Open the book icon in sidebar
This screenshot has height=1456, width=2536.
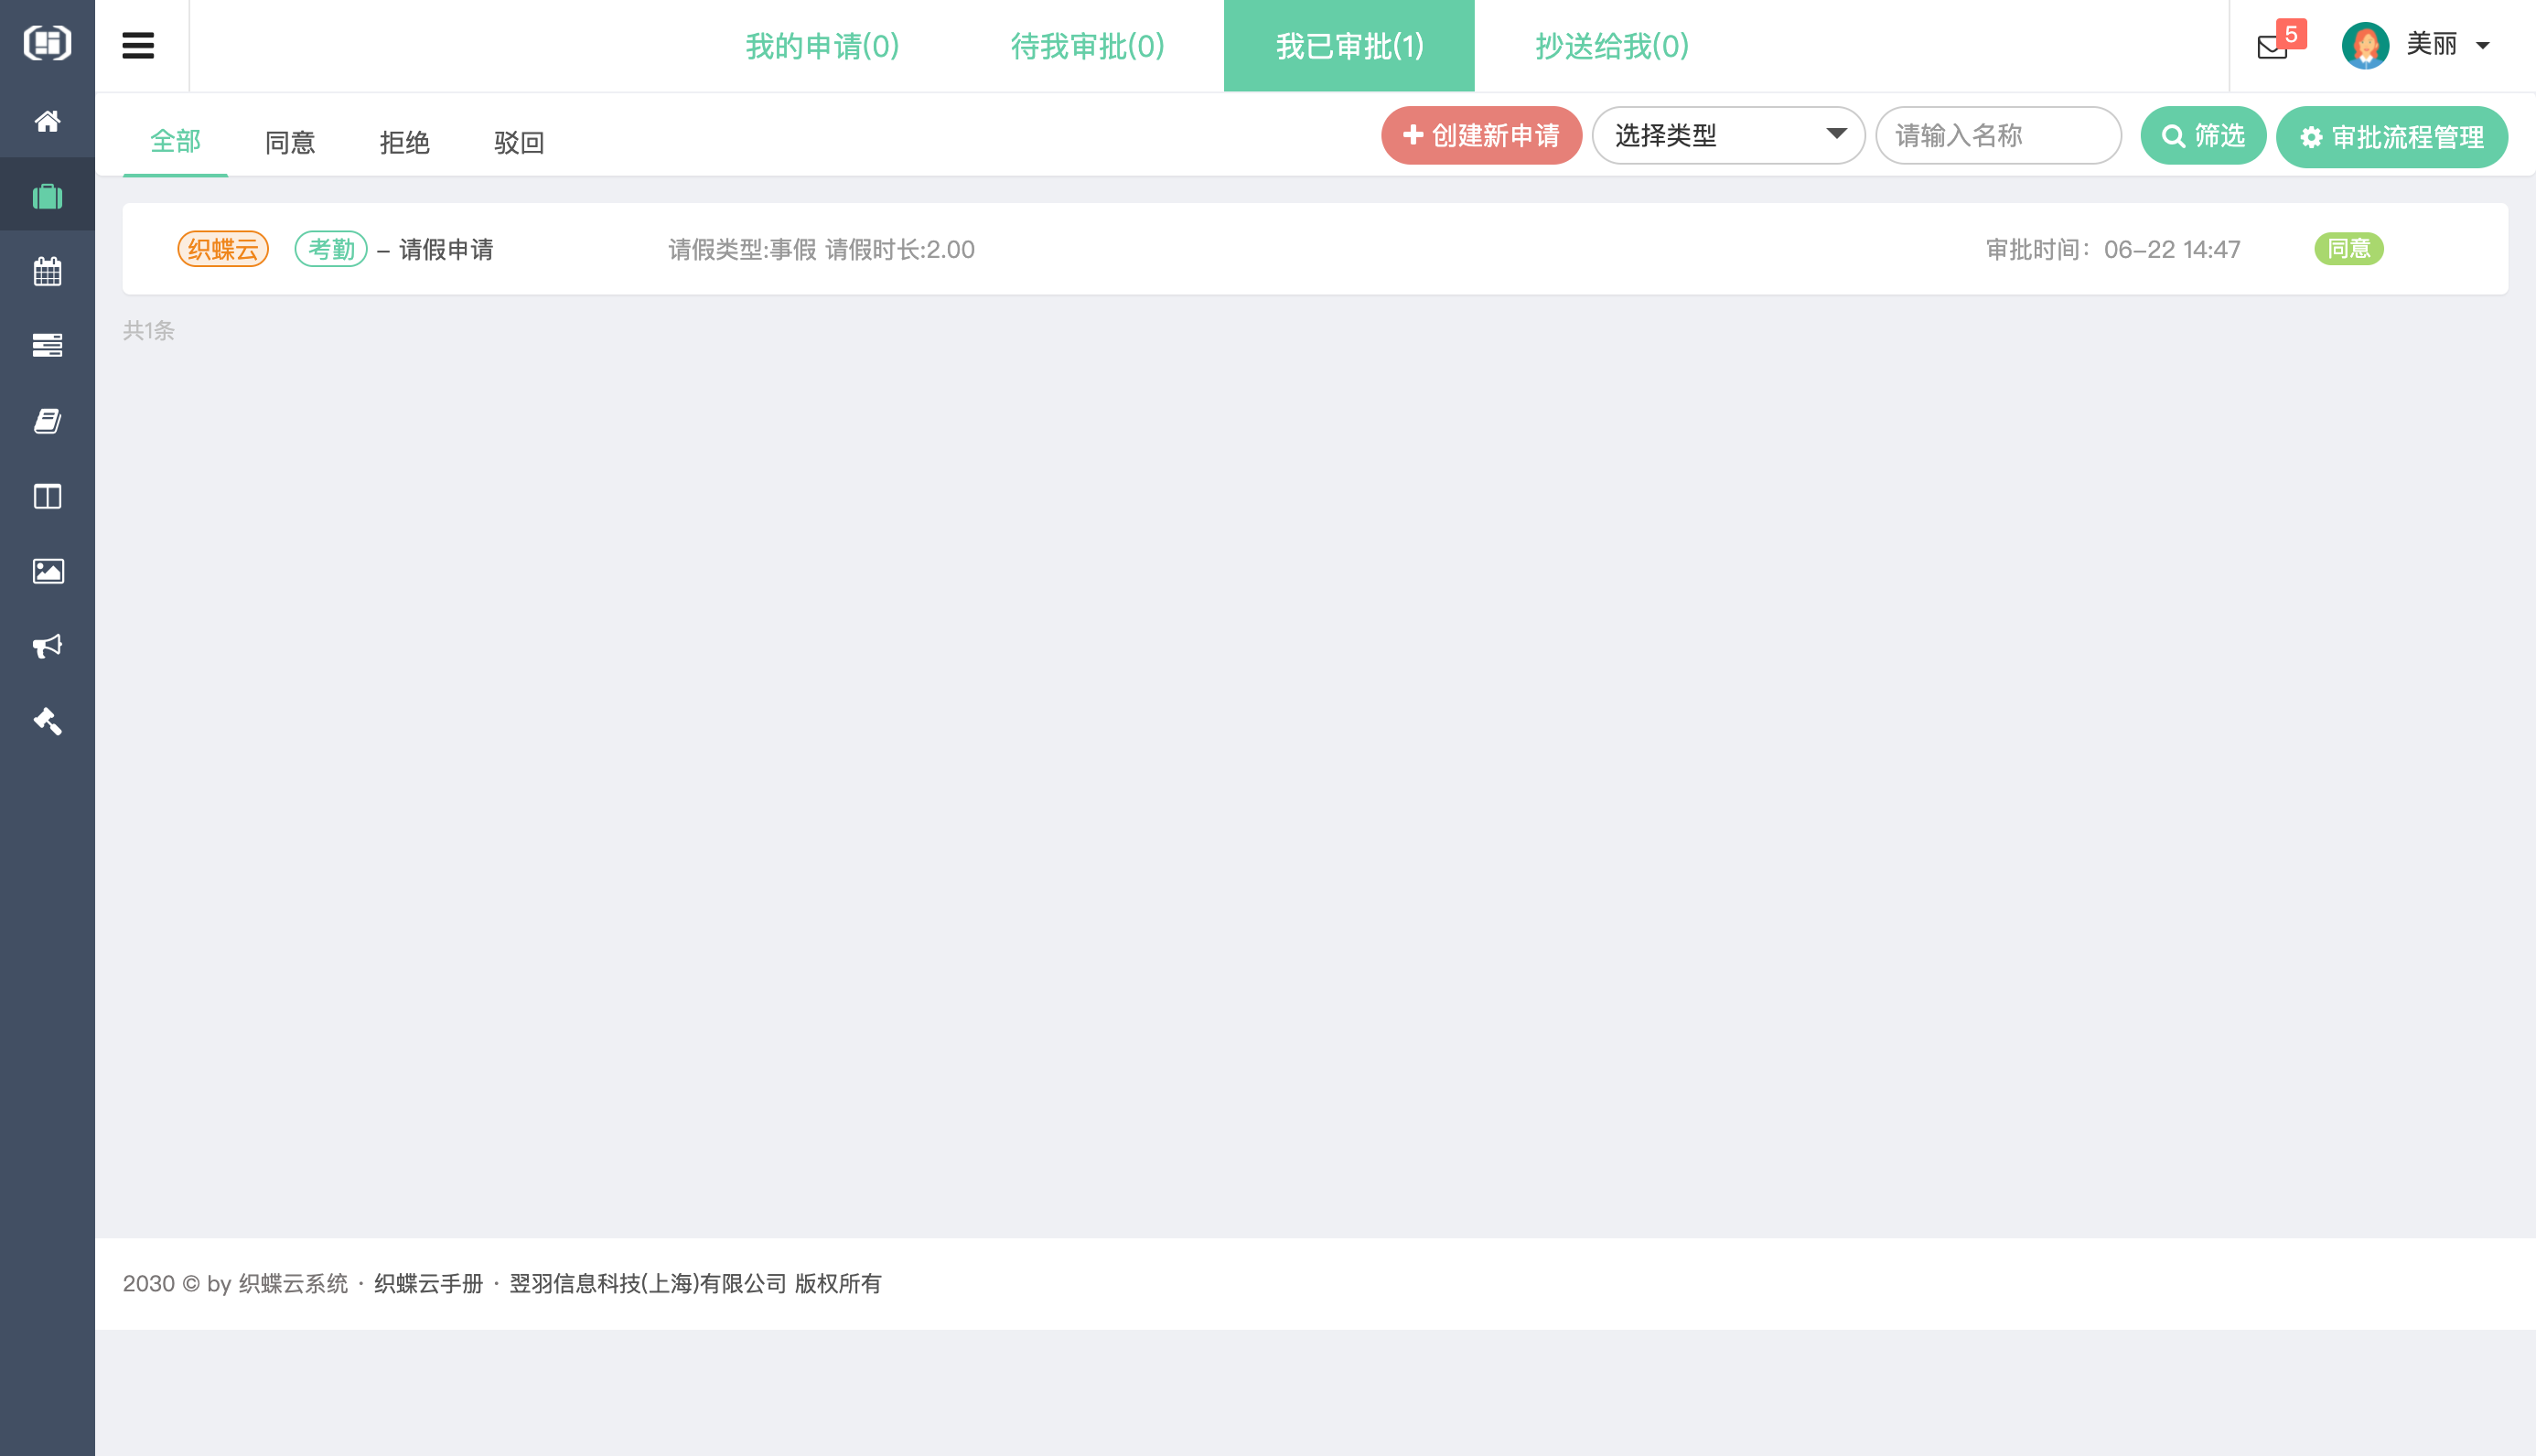pyautogui.click(x=47, y=421)
